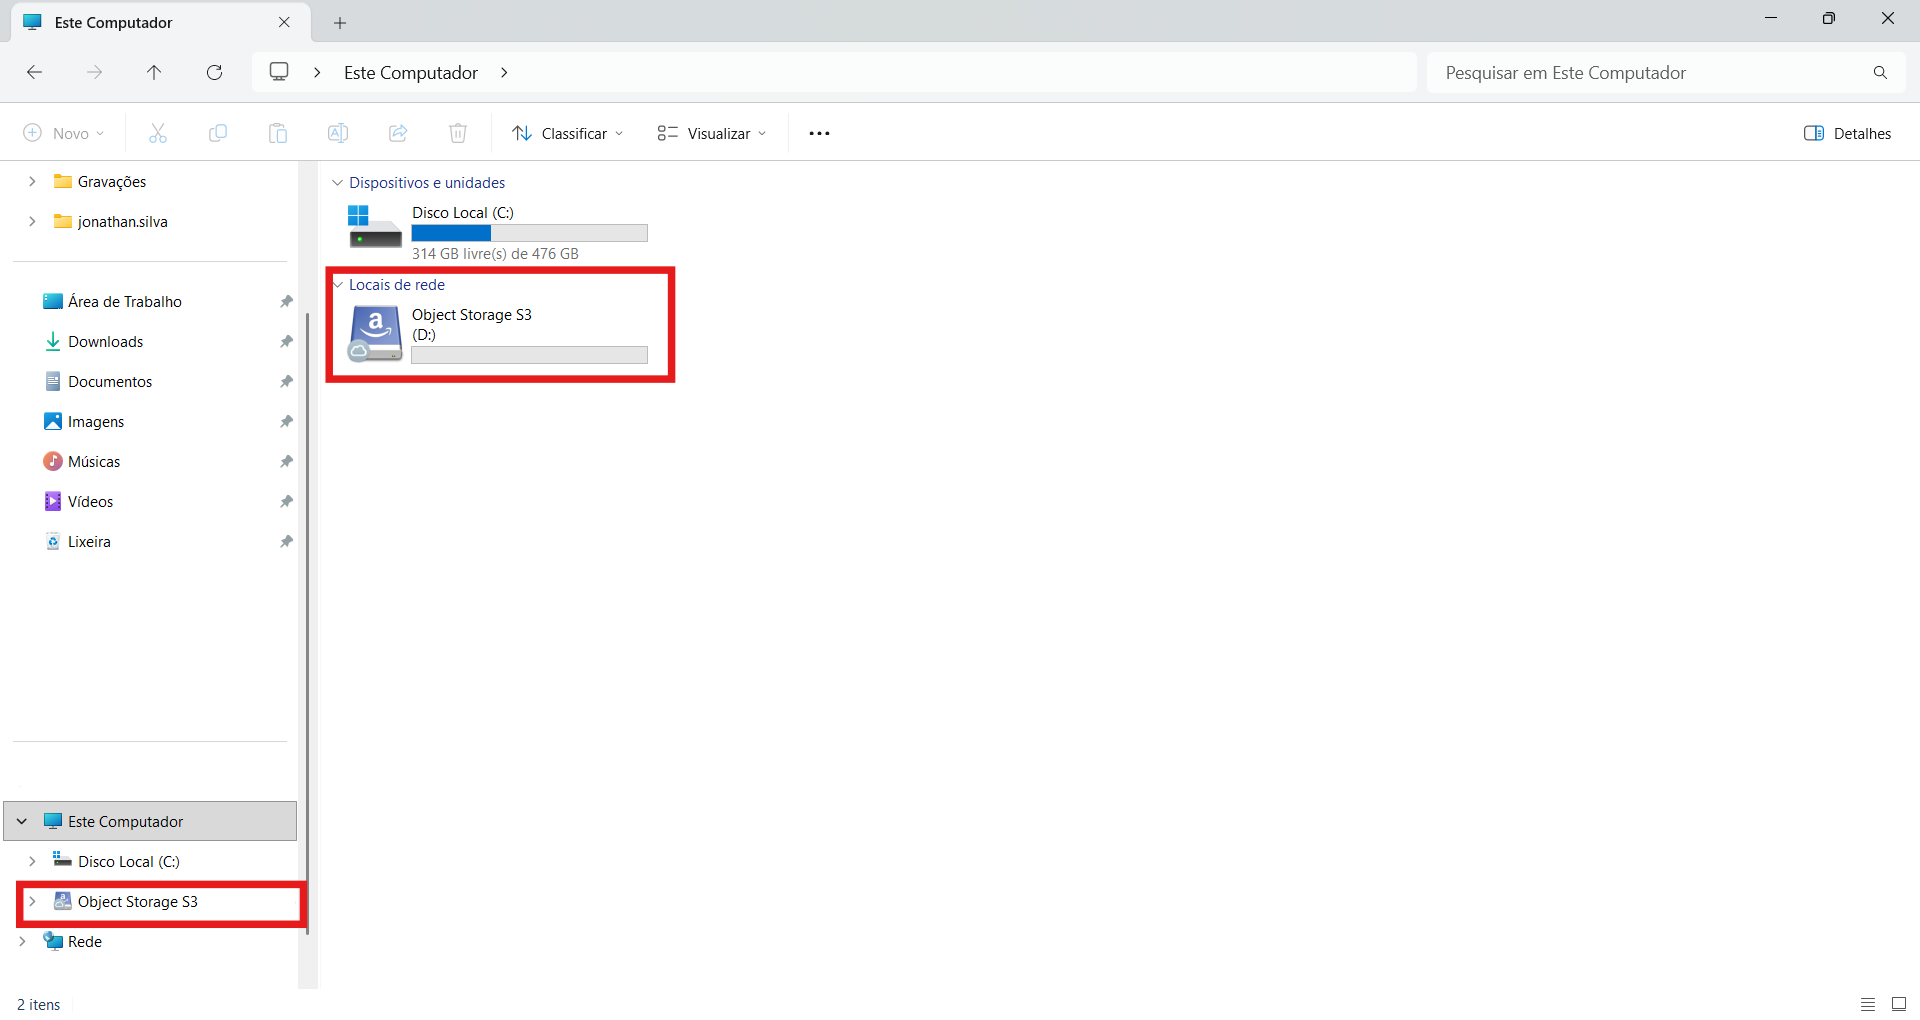Click the Back navigation arrow
1920x1020 pixels.
pyautogui.click(x=34, y=72)
